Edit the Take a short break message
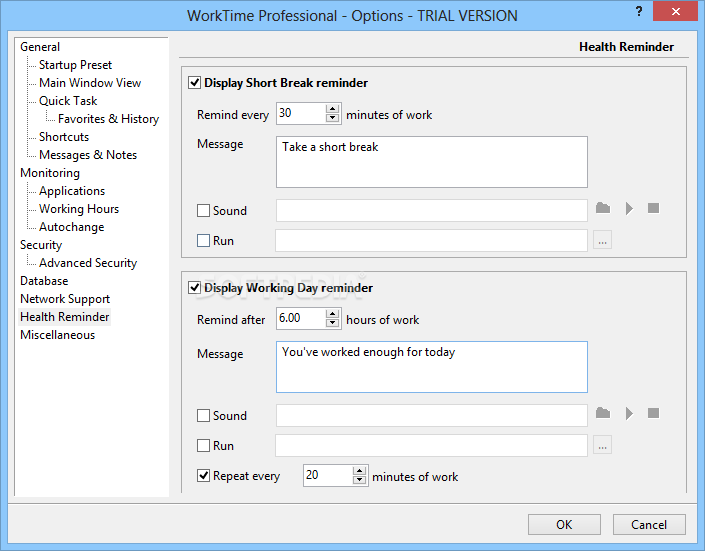Image resolution: width=705 pixels, height=551 pixels. tap(432, 162)
